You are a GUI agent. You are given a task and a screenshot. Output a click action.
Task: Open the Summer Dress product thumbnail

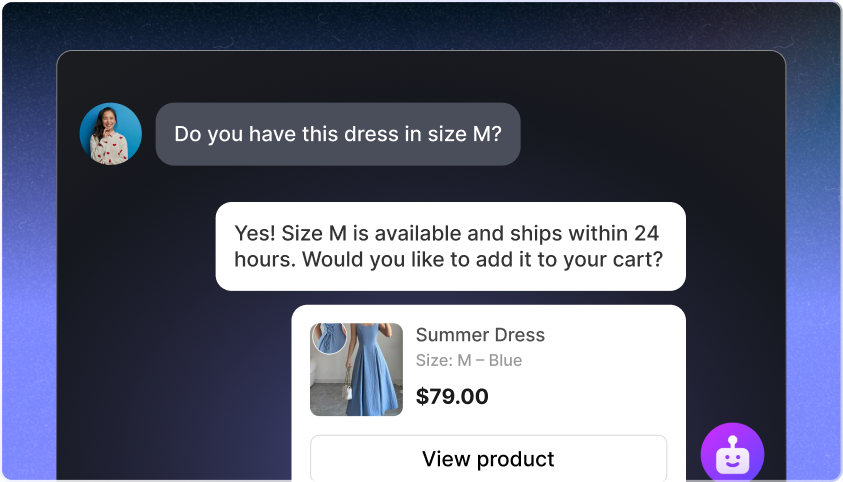click(x=357, y=369)
